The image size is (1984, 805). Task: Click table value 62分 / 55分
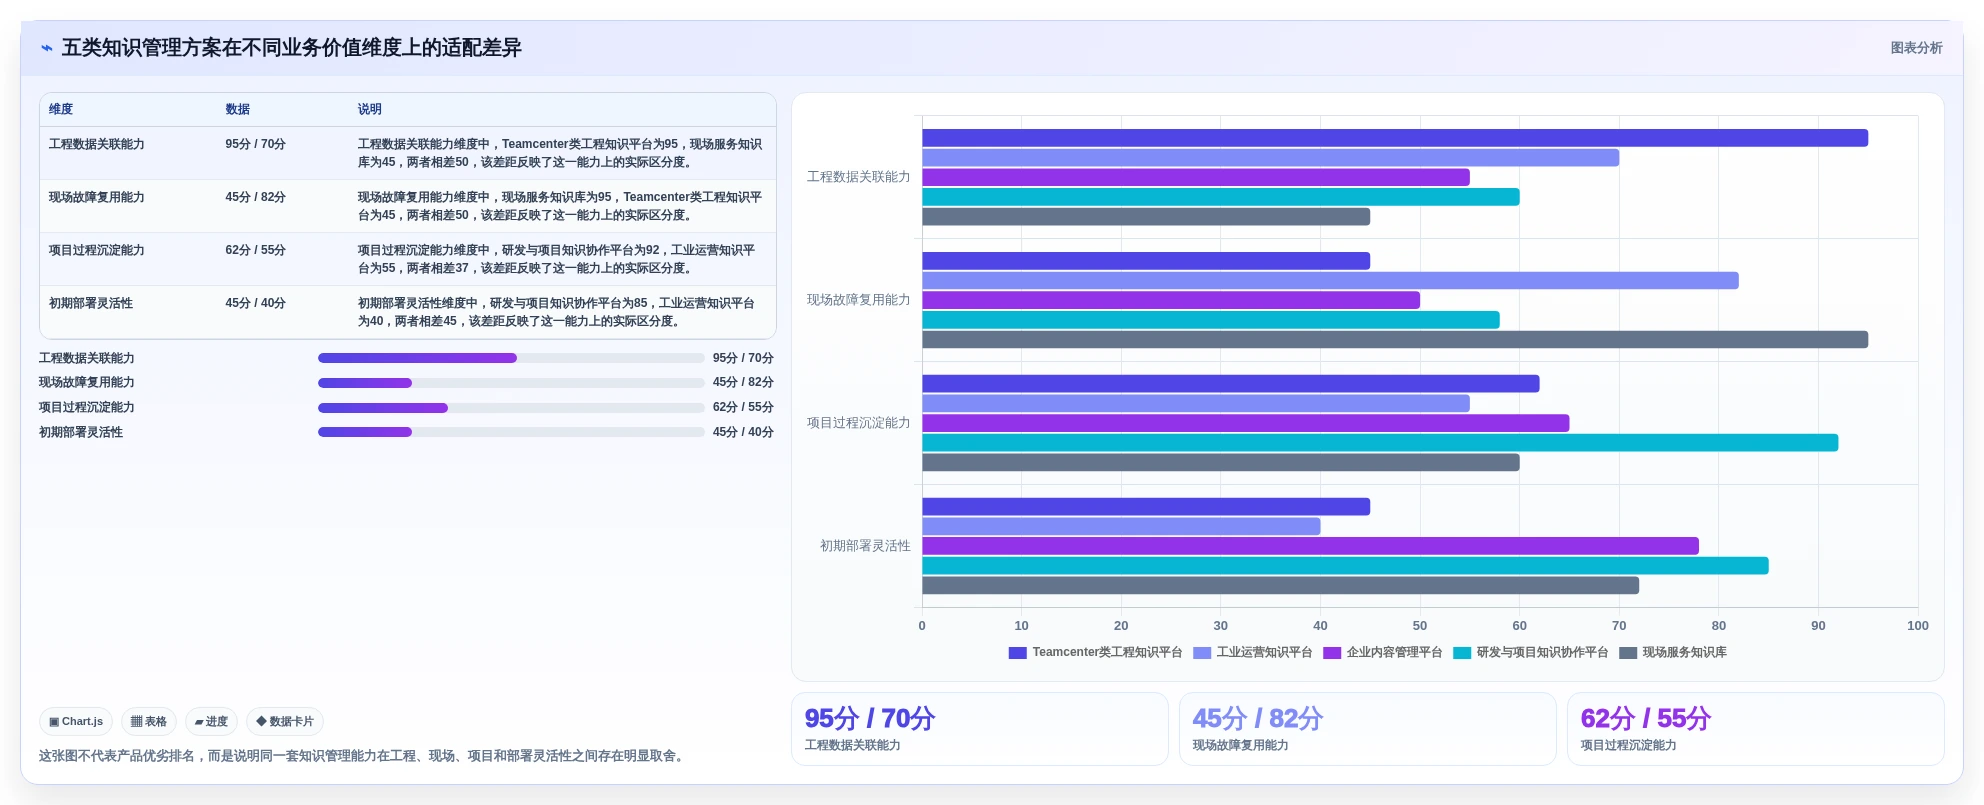tap(256, 250)
